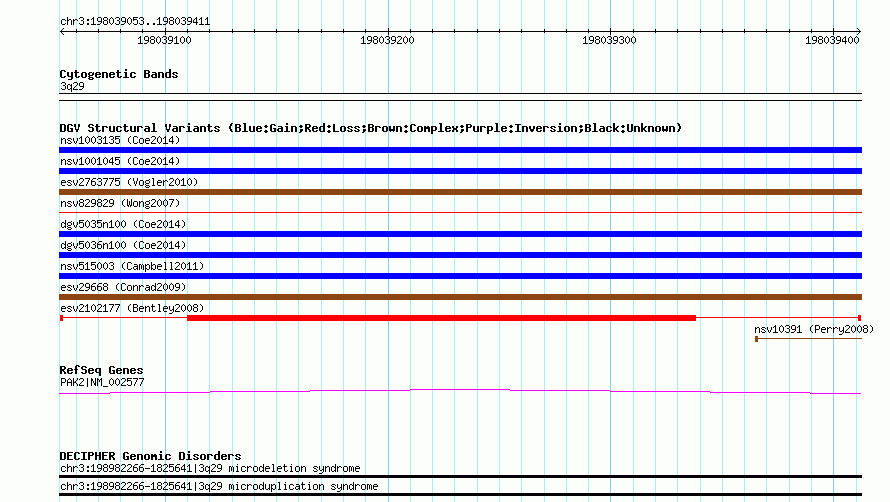The image size is (890, 502).
Task: Open the 3q29 microduplication syndrome entry
Action: 219,487
